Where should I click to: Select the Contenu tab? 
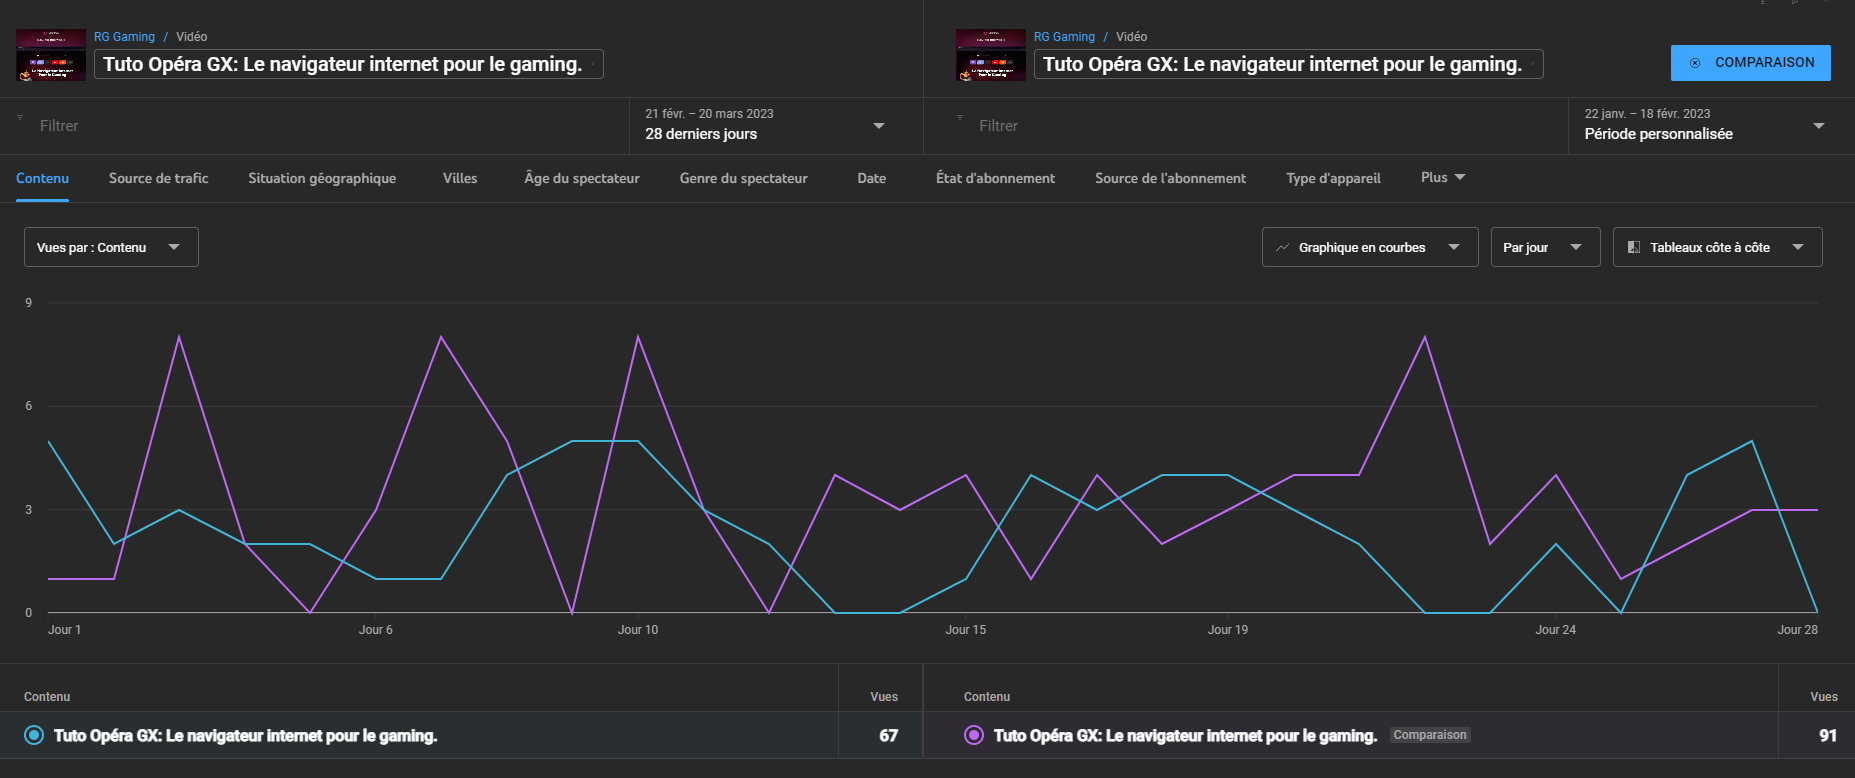pos(42,178)
